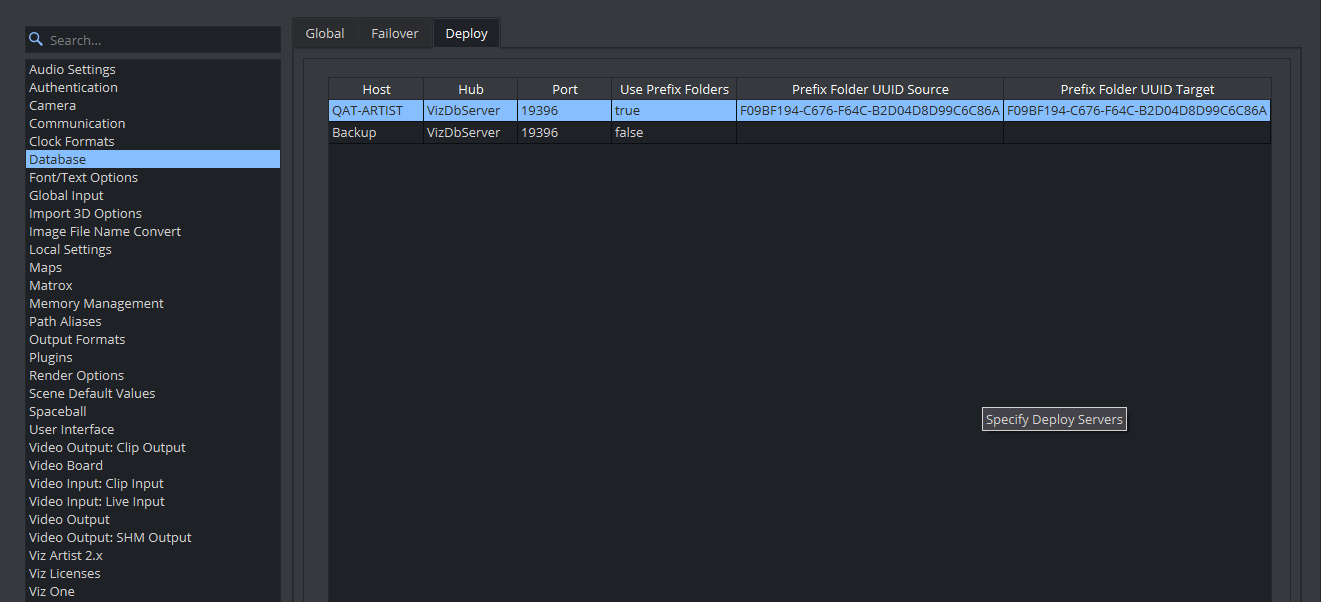Select Video Output: SHM Output entry

(x=110, y=537)
